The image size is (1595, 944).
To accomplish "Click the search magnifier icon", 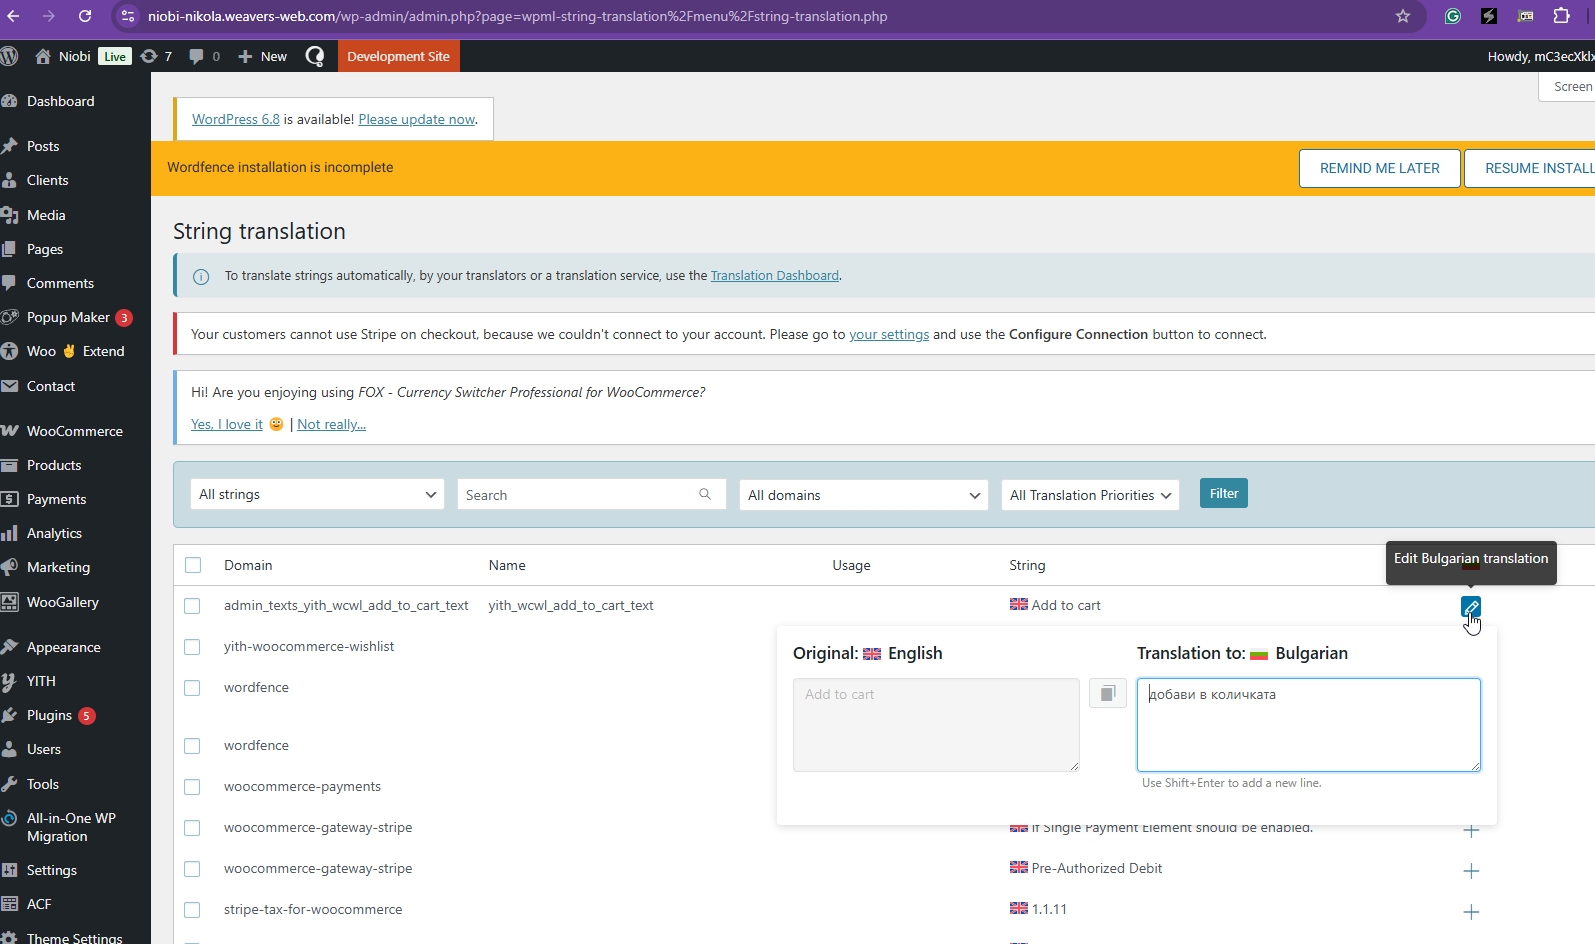I will pos(705,494).
